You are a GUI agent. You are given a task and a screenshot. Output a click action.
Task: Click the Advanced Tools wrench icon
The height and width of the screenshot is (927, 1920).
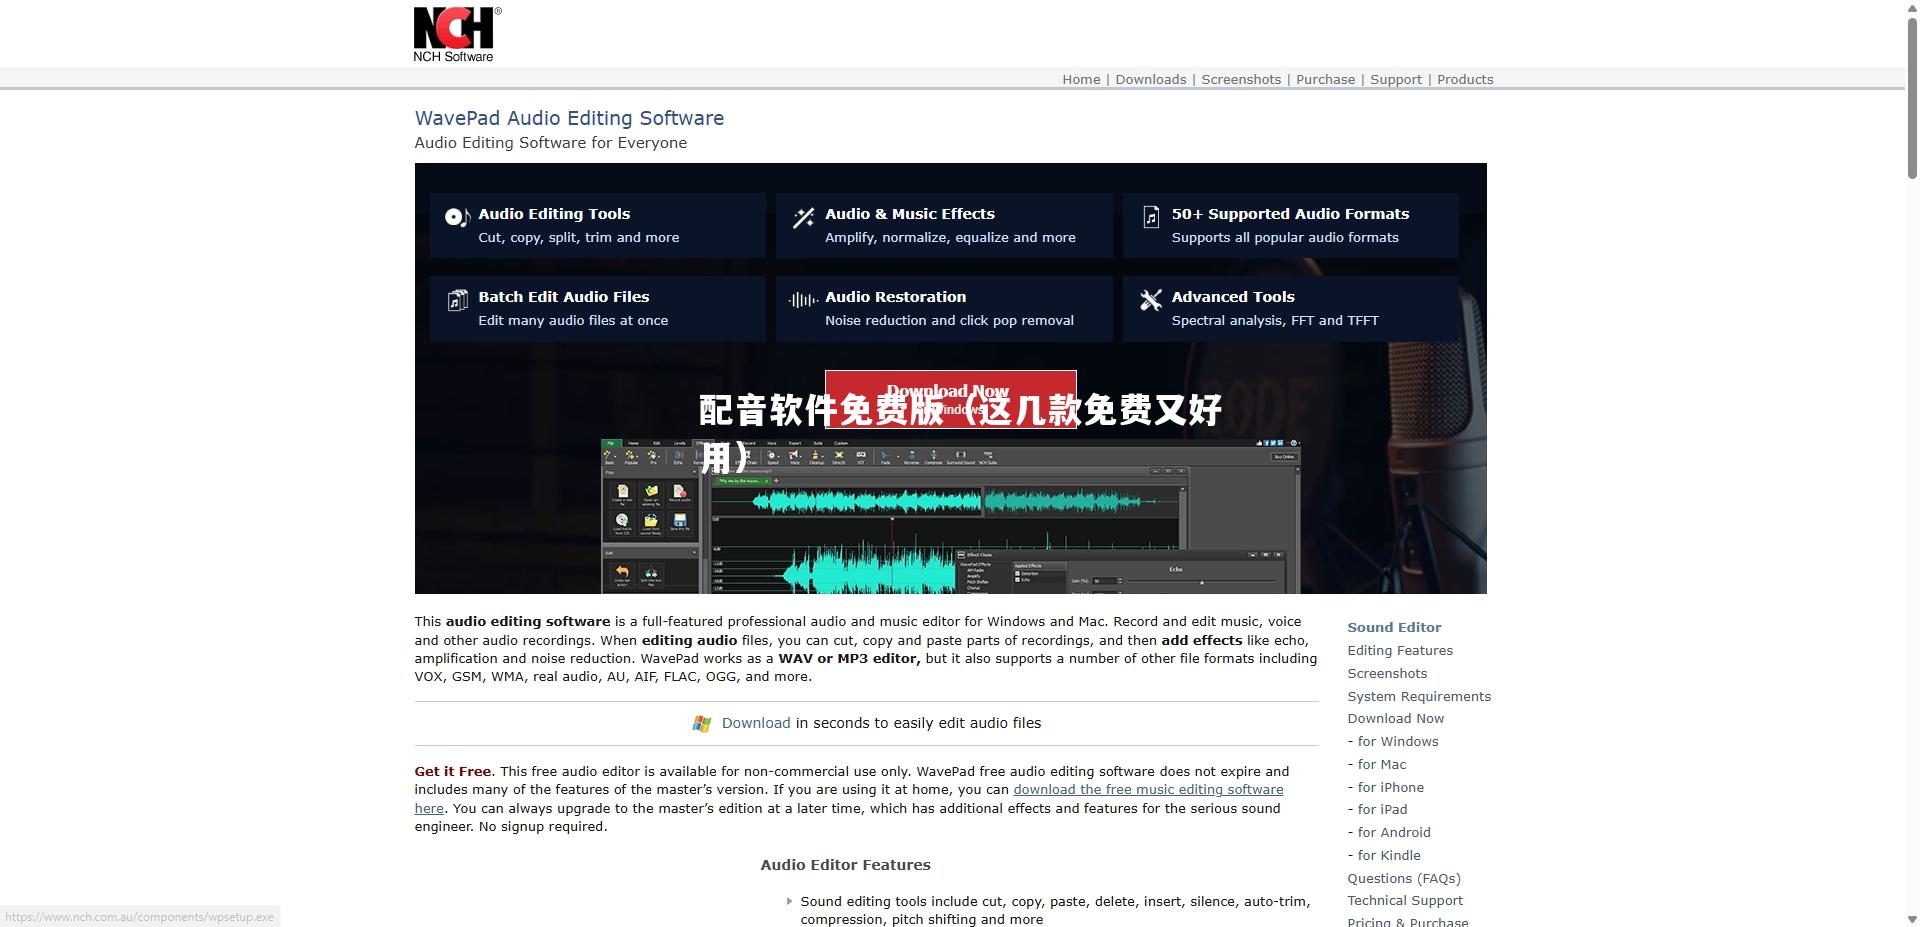click(x=1151, y=300)
